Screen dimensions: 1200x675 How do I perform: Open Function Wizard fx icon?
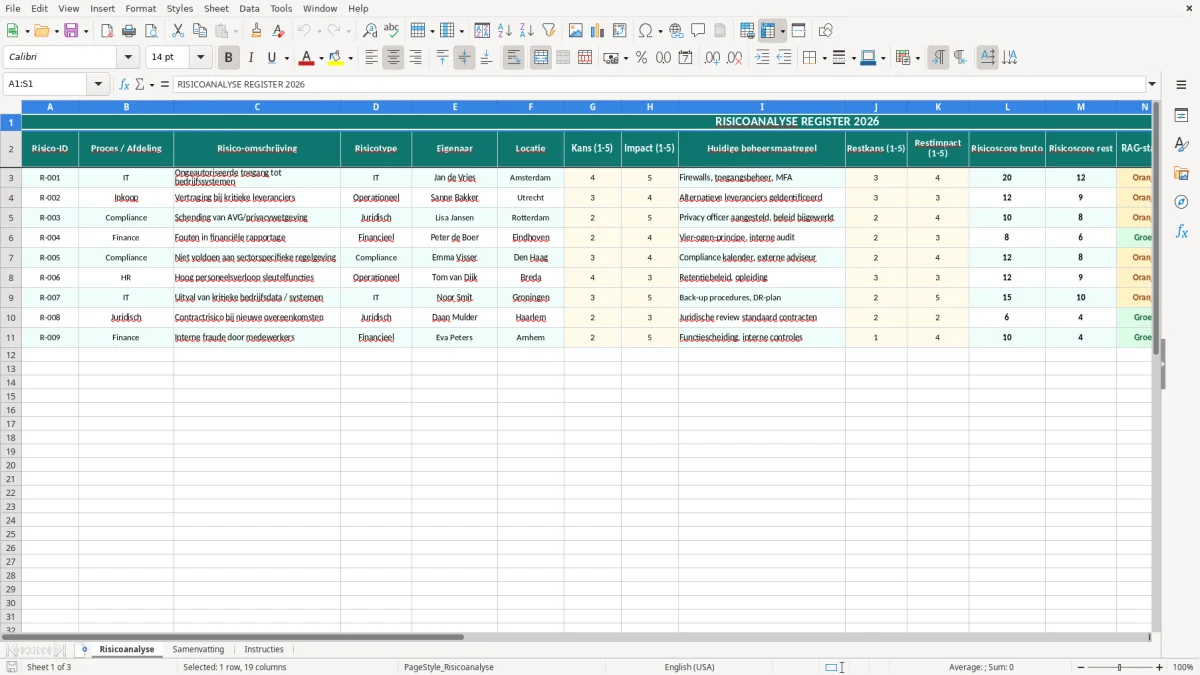[125, 84]
